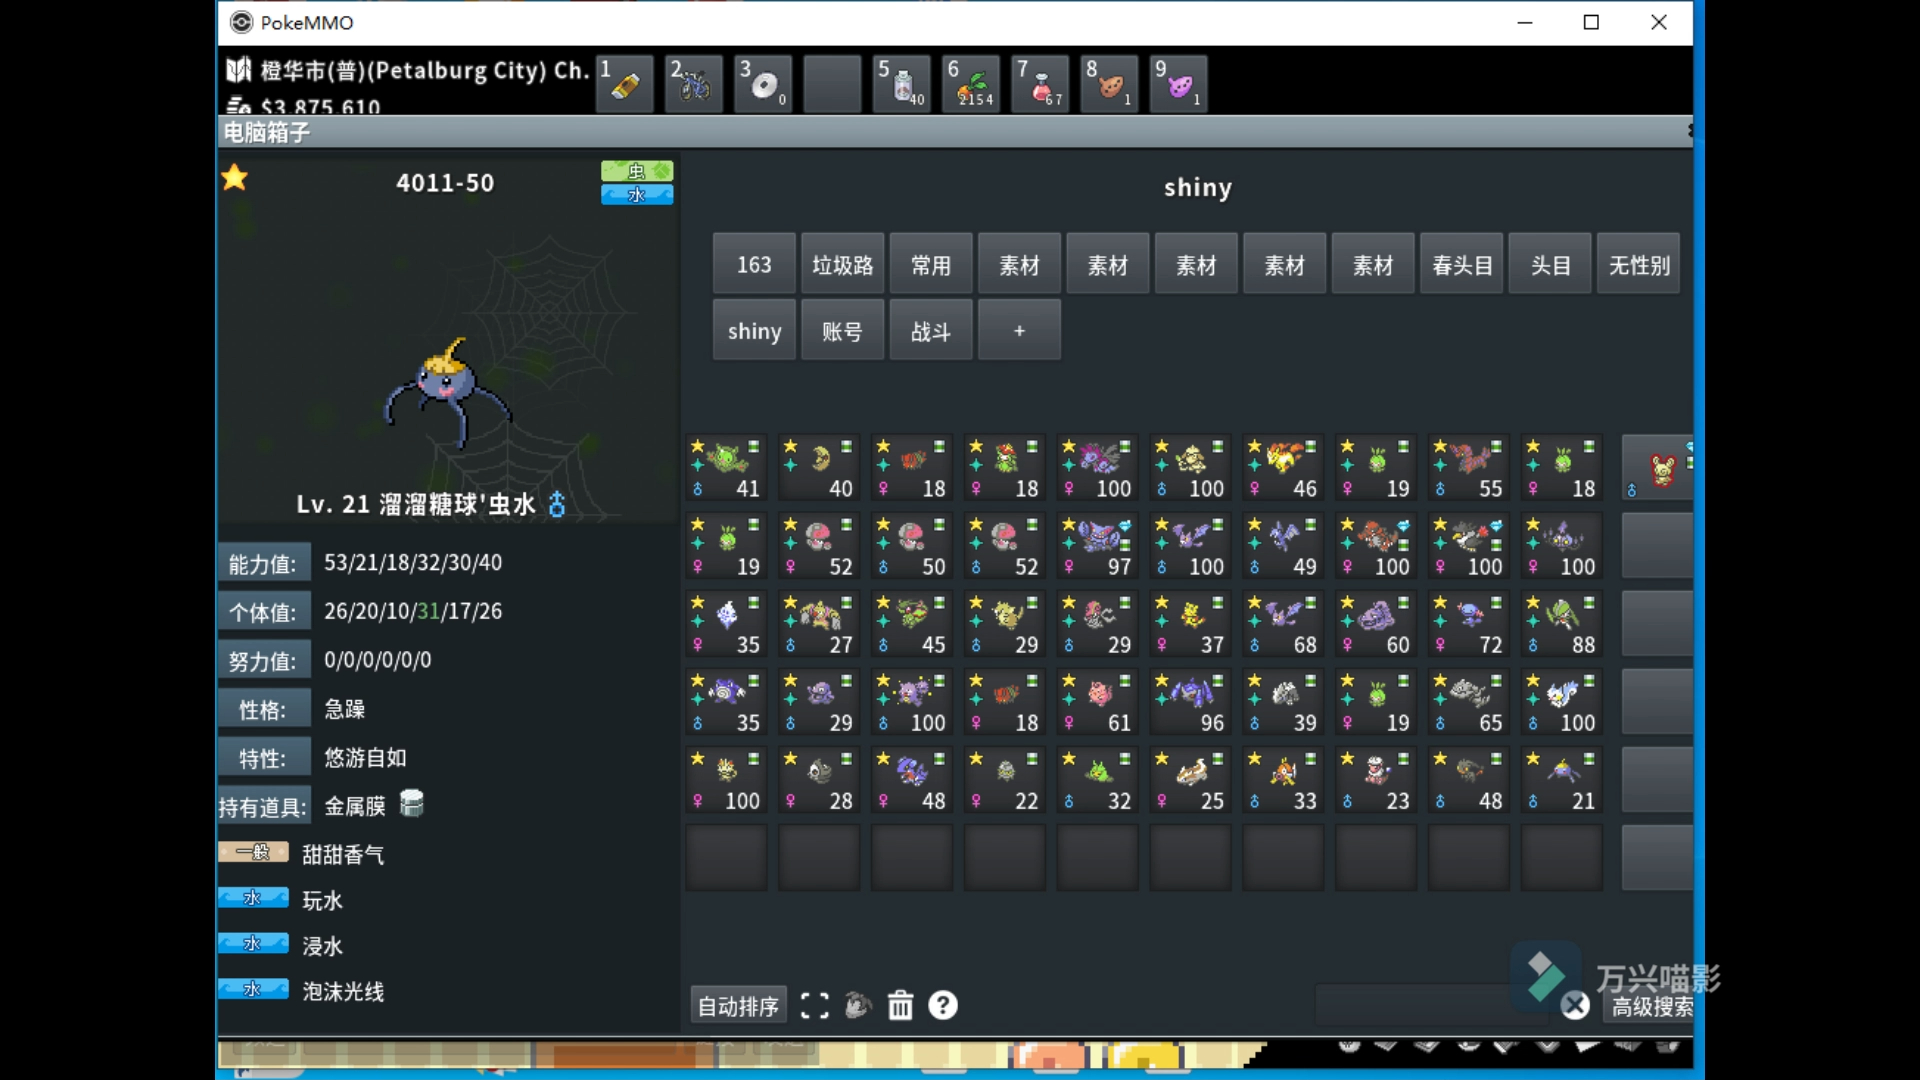Toggle the selection frame icon beside auto sort

814,1005
